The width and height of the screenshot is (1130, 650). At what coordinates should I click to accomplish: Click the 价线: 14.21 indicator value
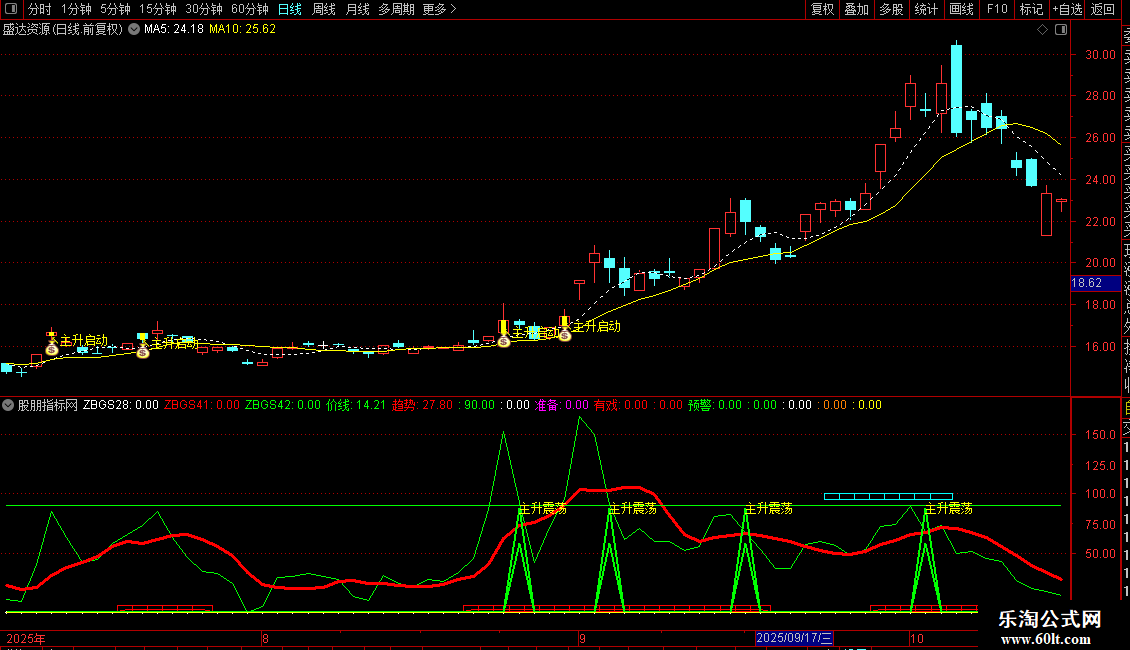356,405
